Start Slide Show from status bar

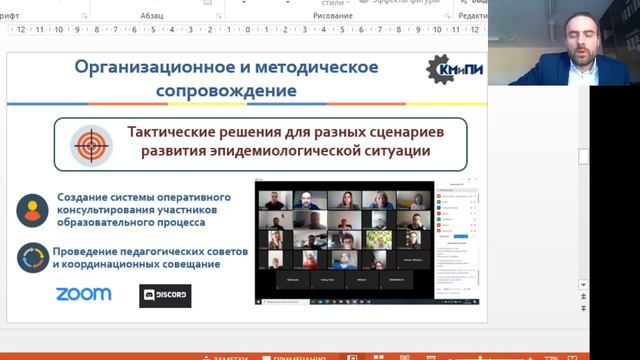(x=431, y=358)
